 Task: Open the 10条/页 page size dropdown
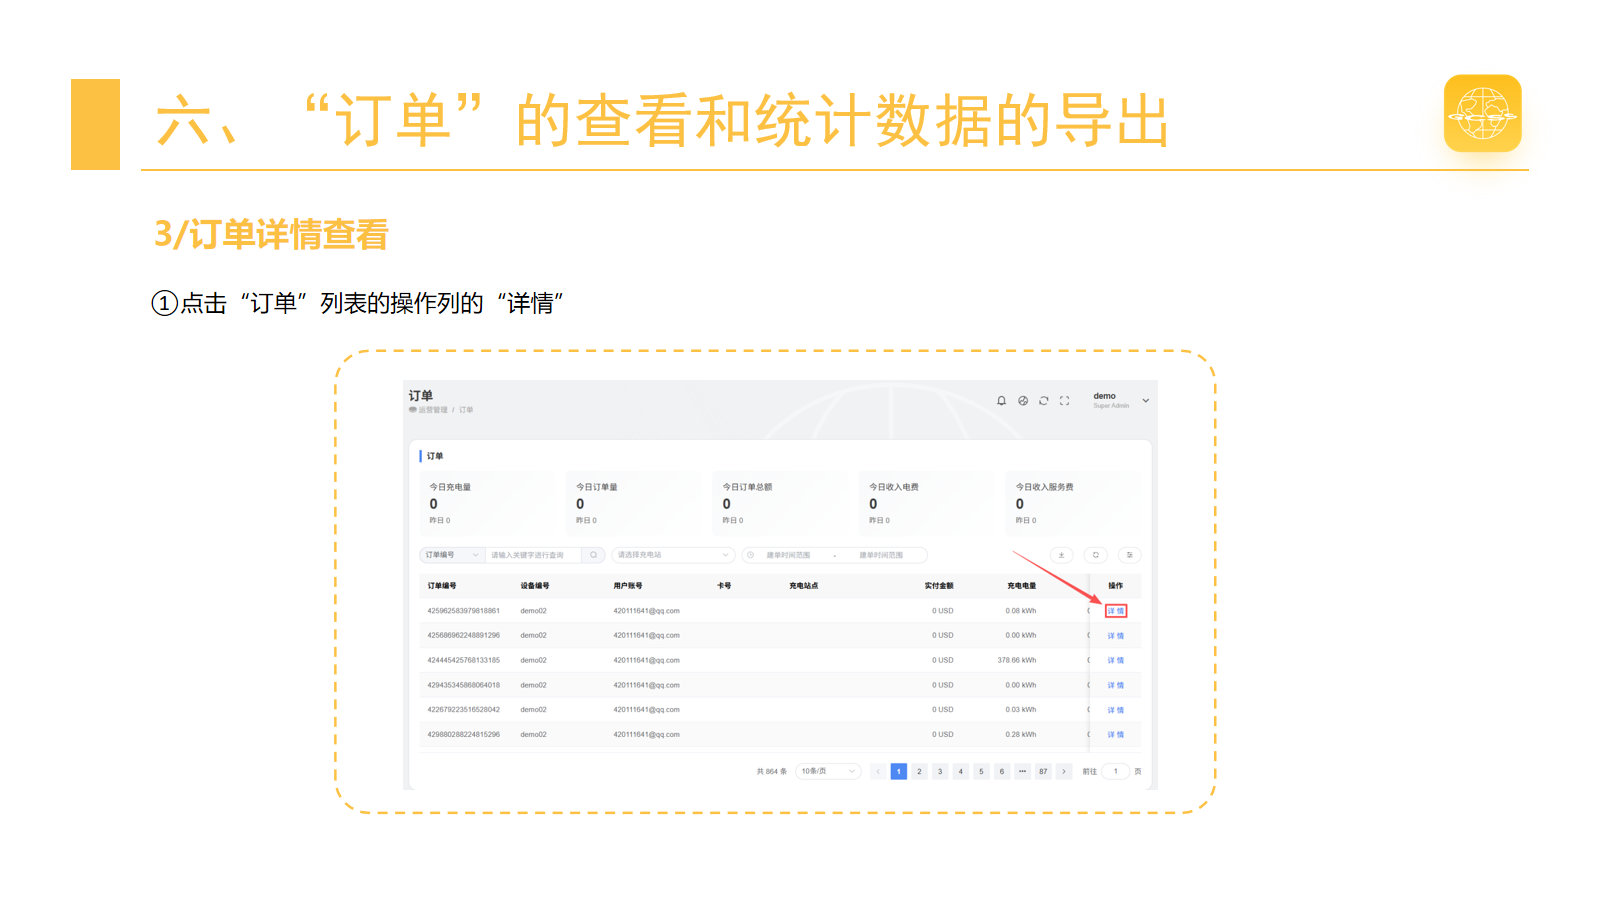tap(828, 771)
